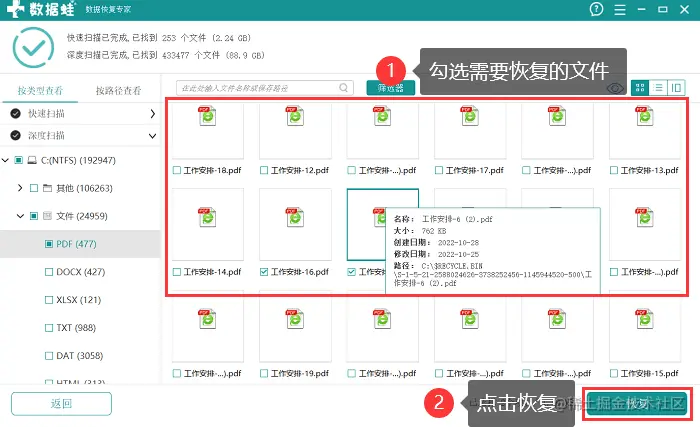
Task: Click the 深度扫描 row label
Action: pos(46,135)
